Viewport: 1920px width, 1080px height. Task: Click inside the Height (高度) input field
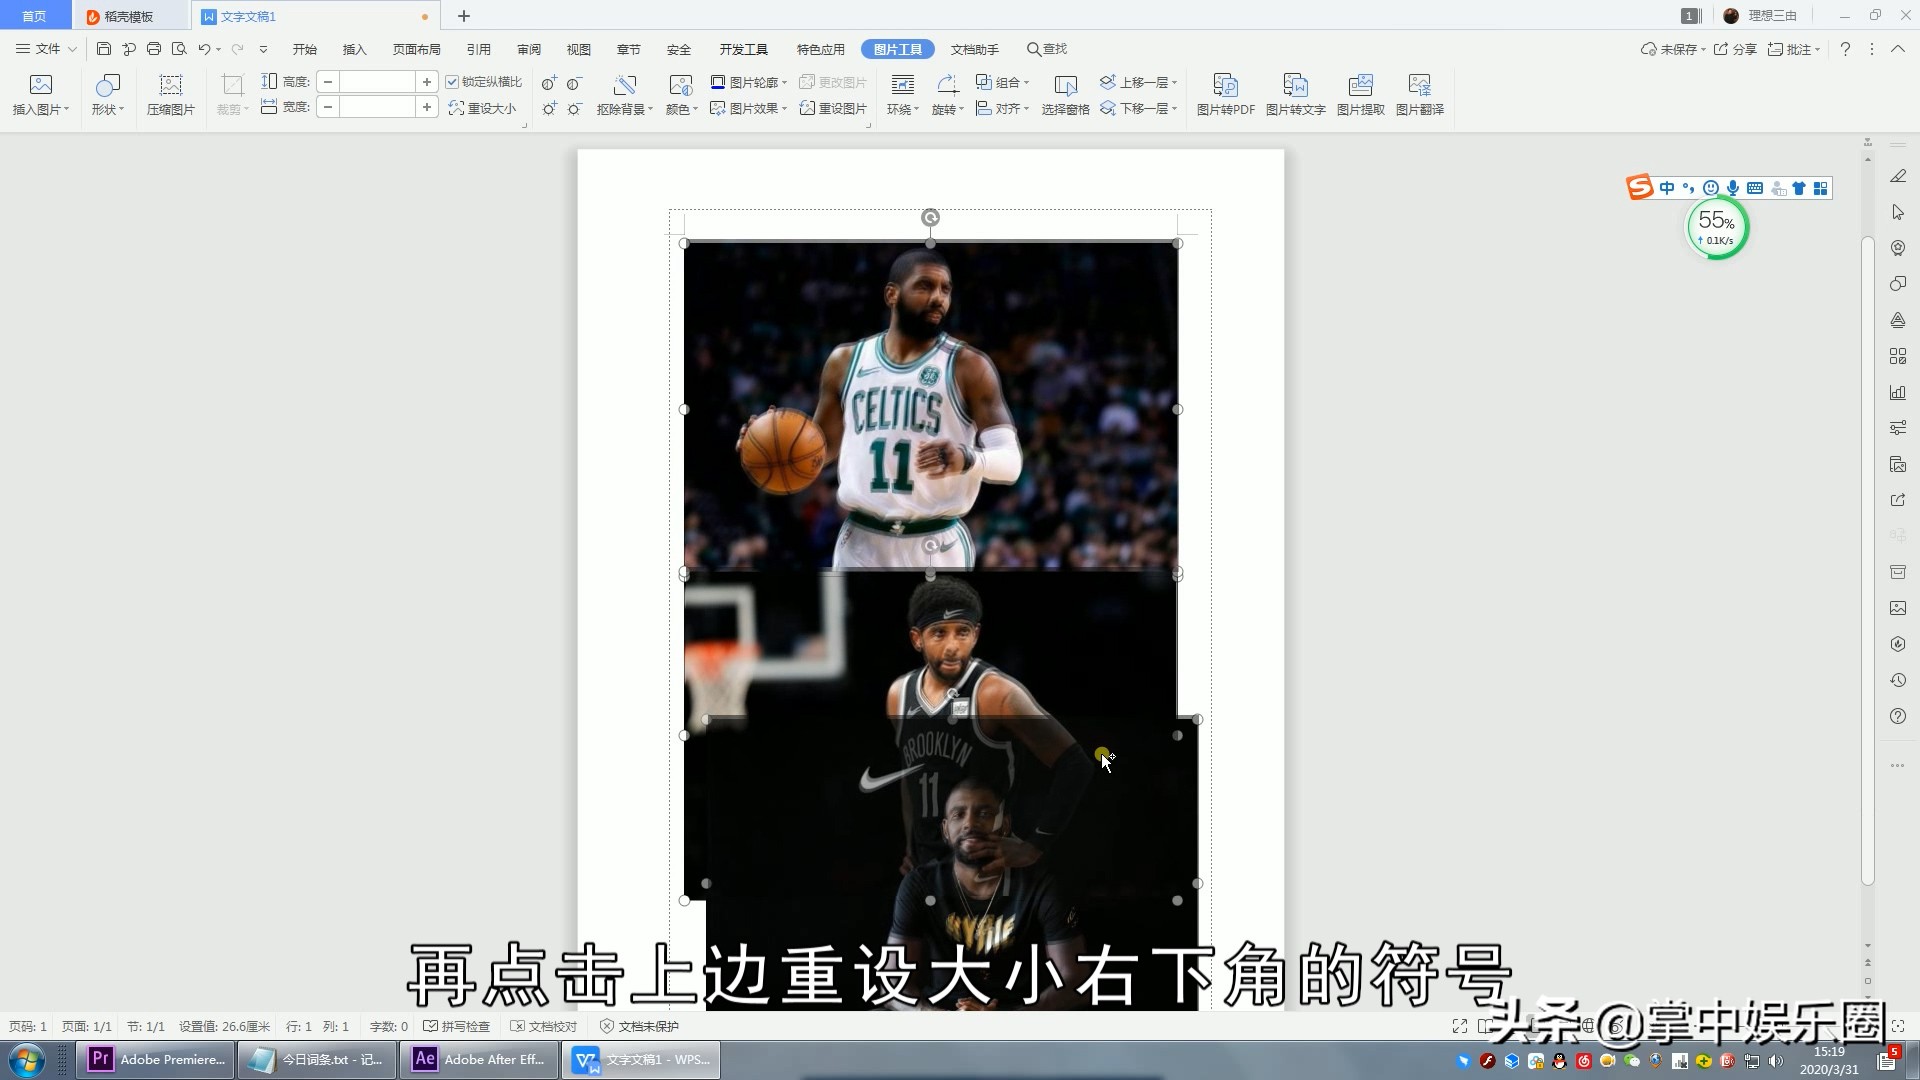377,82
